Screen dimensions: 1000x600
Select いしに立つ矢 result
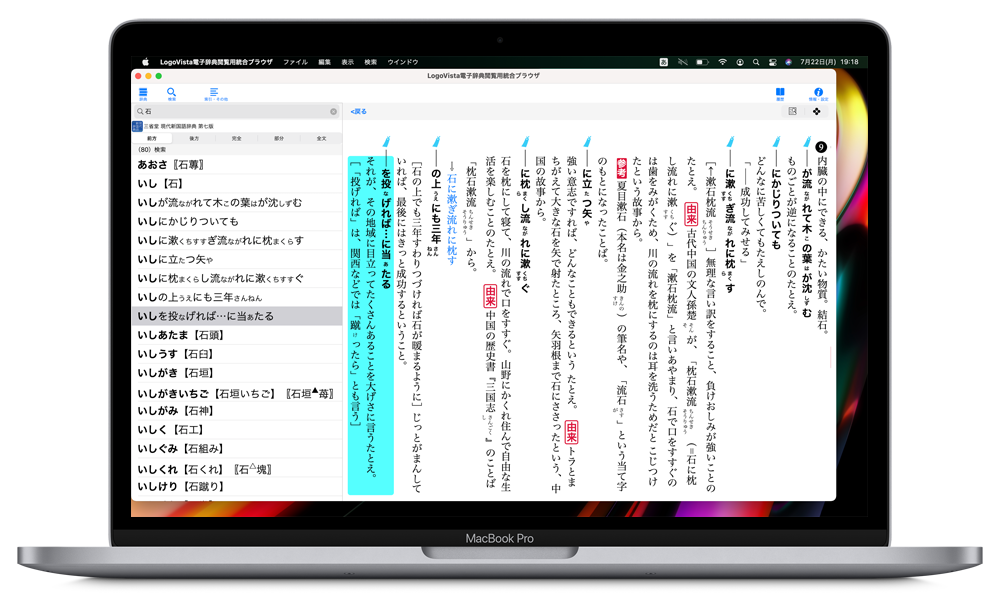tap(237, 260)
